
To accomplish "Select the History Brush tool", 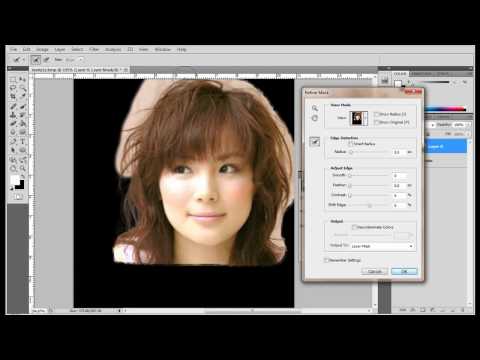I will click(22, 115).
